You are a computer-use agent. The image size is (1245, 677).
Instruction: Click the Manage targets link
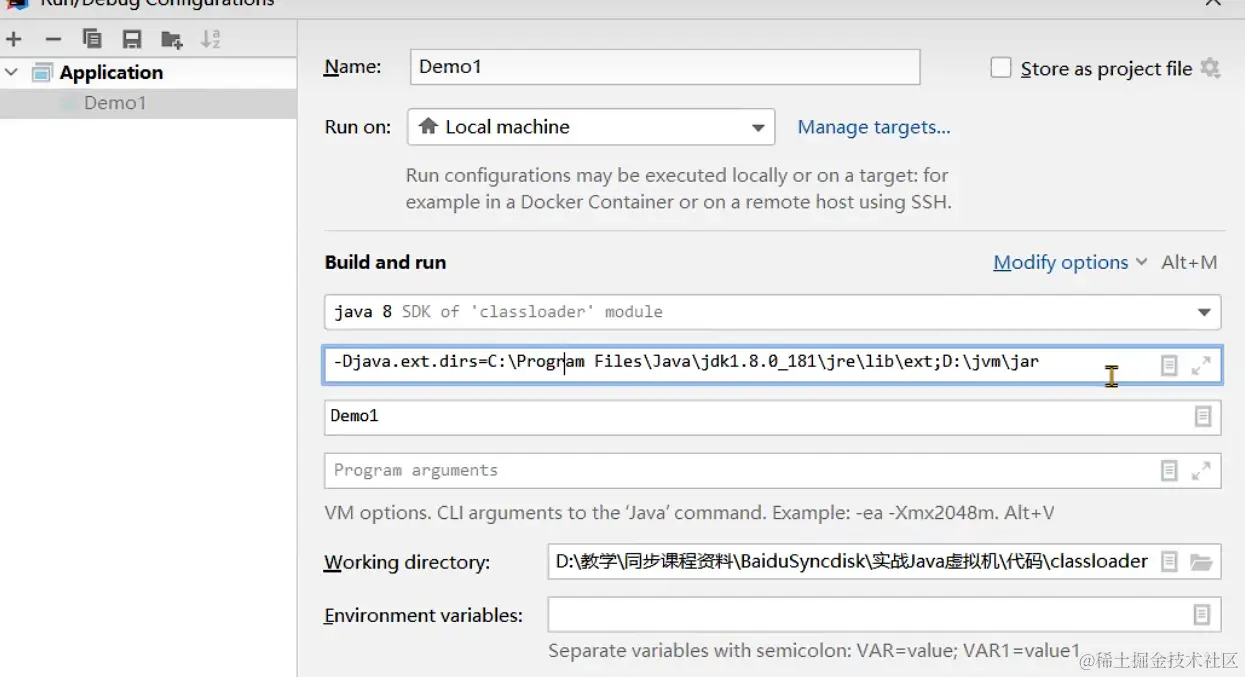click(873, 127)
